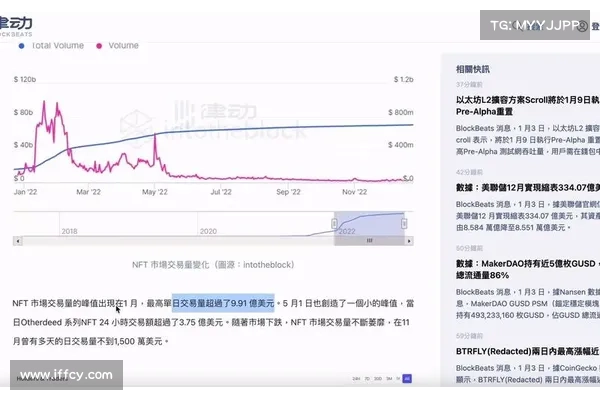This screenshot has height=400, width=600.
Task: Click the May '22 volume spike on the chart
Action: pyautogui.click(x=155, y=136)
